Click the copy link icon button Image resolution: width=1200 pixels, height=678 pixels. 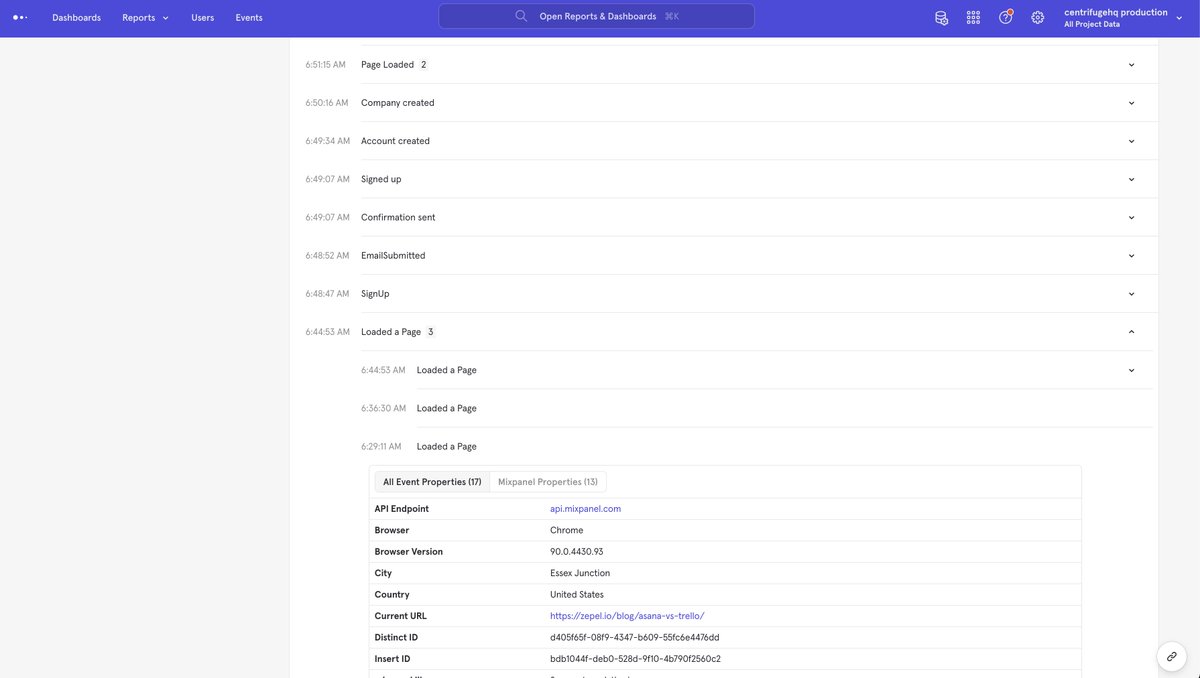click(1172, 657)
